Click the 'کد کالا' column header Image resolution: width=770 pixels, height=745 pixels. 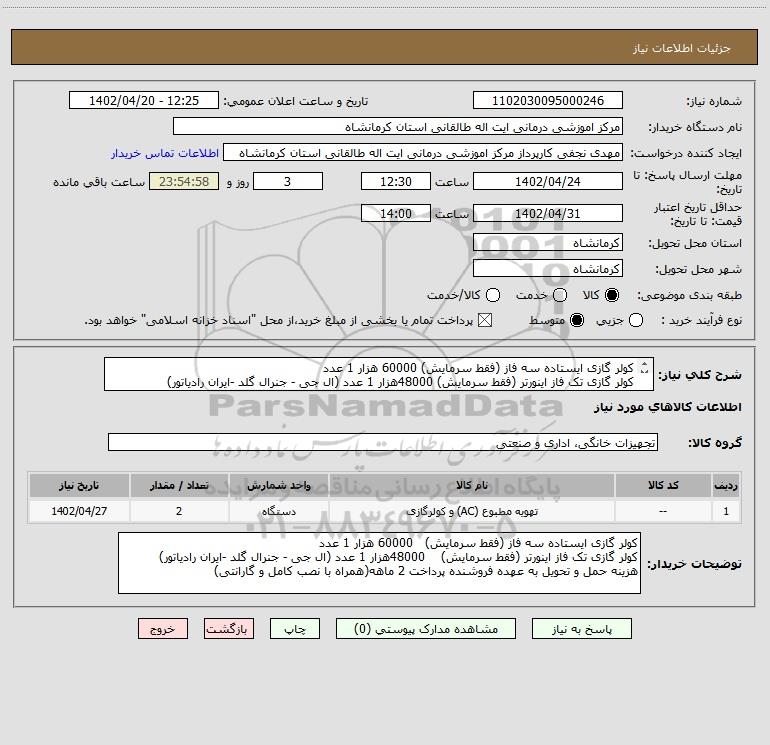(663, 485)
